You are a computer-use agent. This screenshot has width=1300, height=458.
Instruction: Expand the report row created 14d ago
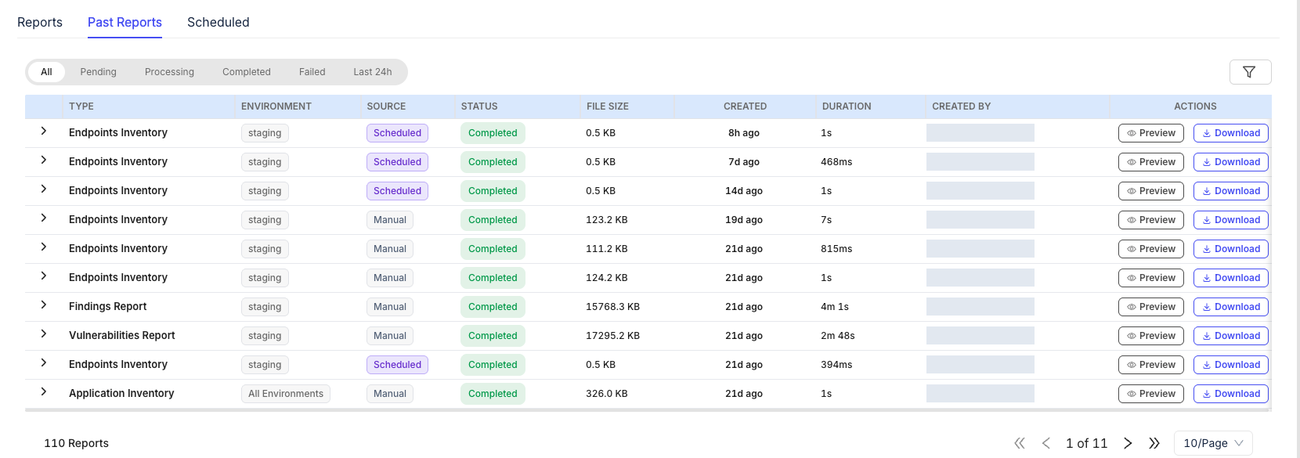pyautogui.click(x=44, y=189)
